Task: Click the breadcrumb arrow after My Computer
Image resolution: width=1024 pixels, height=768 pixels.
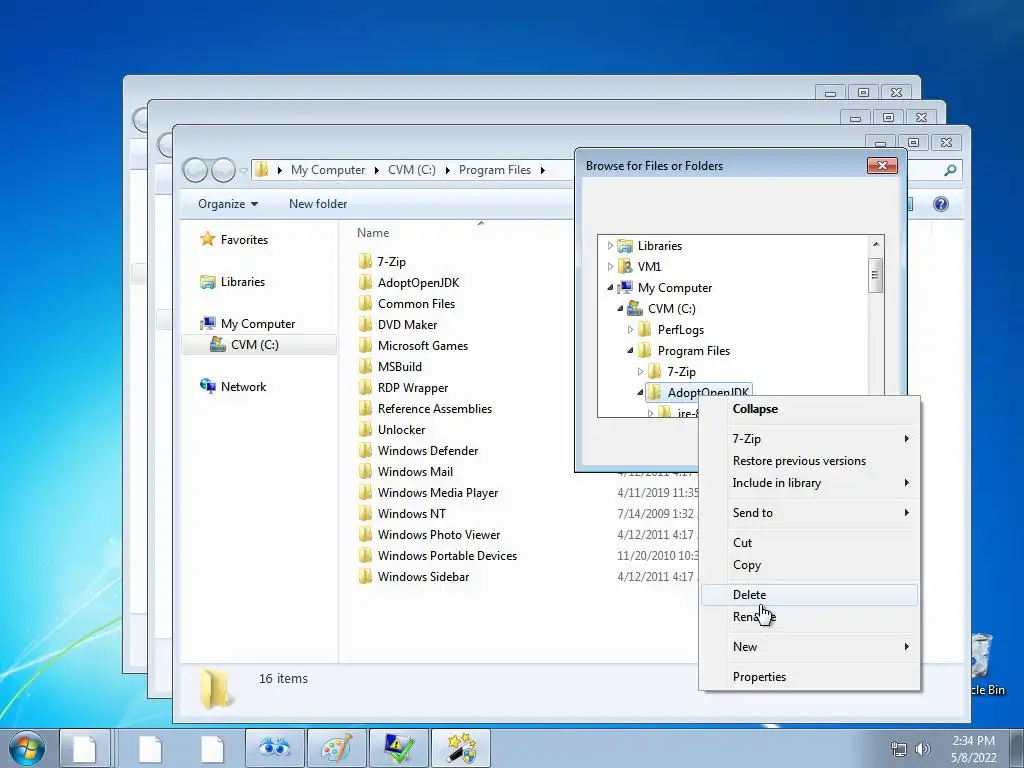Action: tap(376, 170)
